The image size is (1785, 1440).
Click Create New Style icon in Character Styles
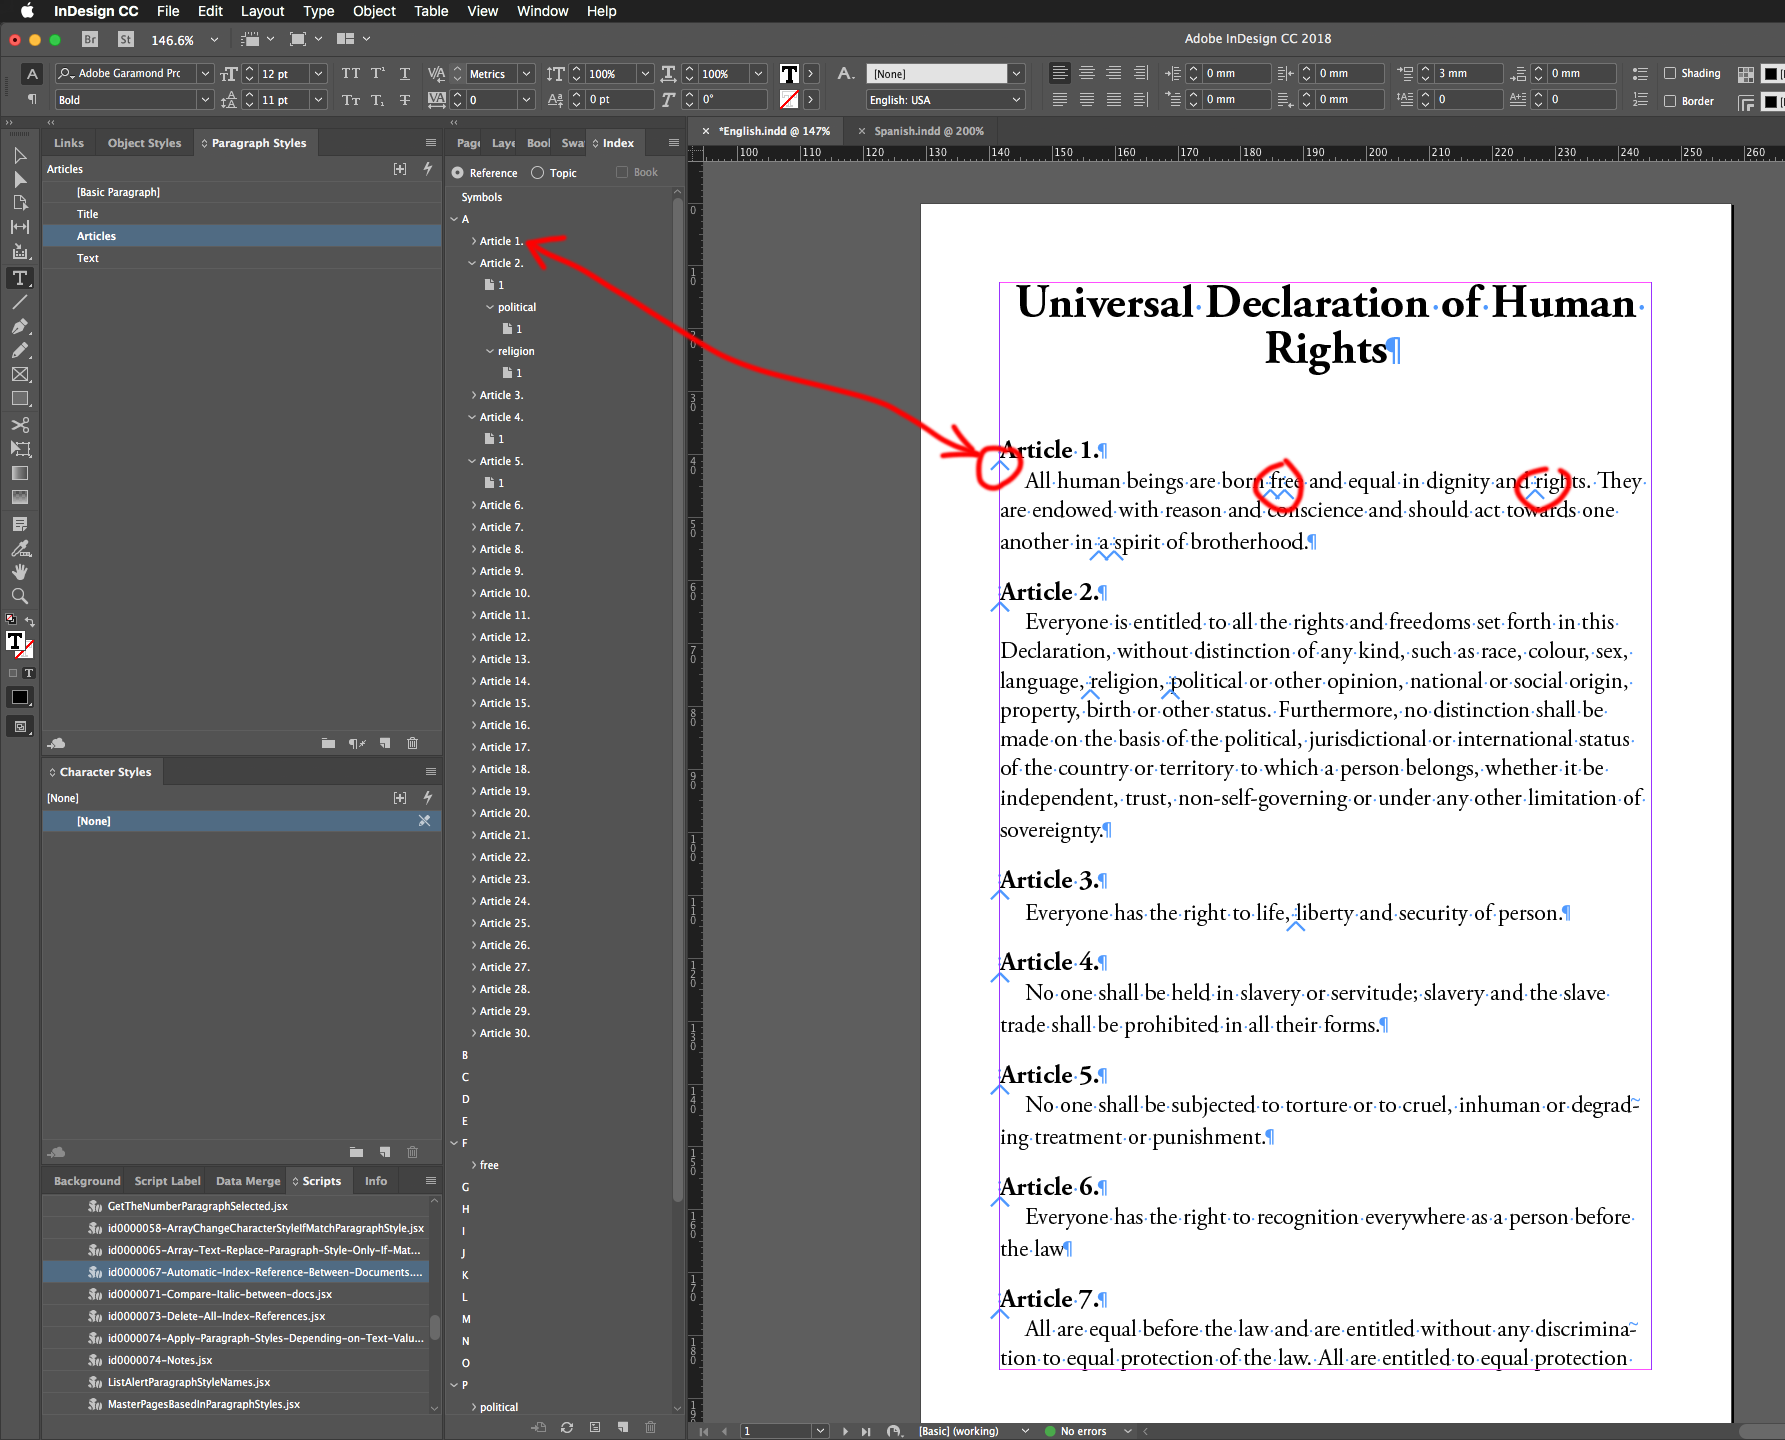pos(385,1152)
